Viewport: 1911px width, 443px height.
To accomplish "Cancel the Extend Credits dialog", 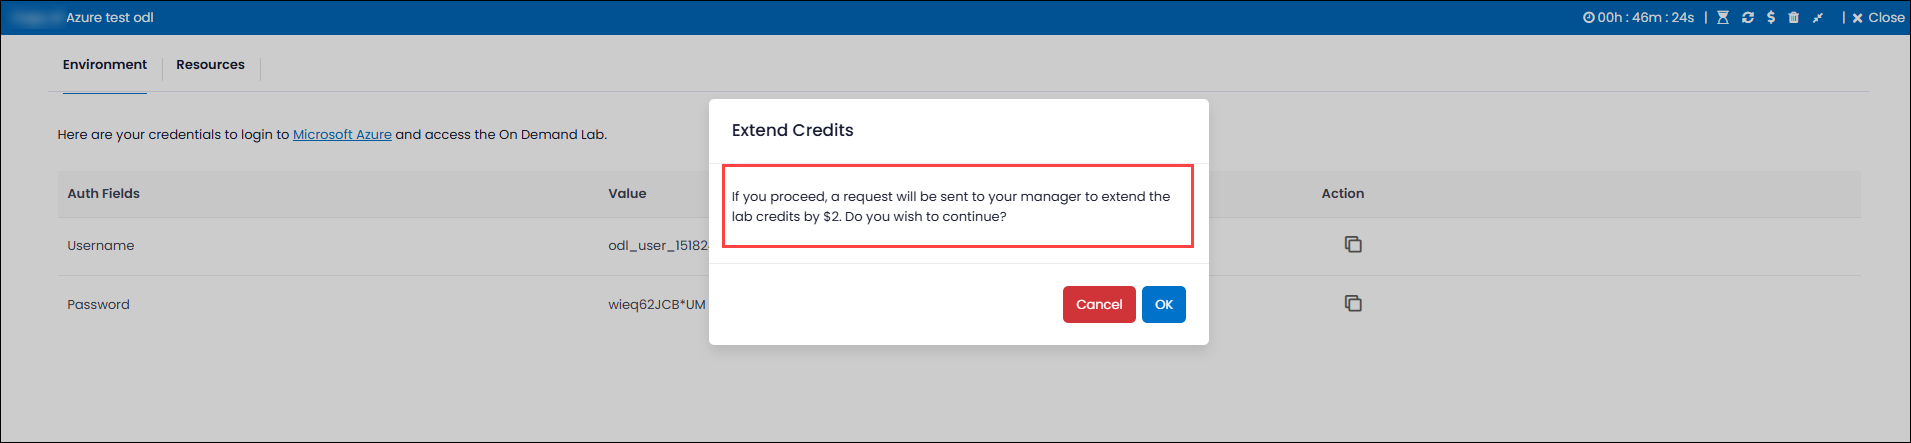I will click(1099, 305).
